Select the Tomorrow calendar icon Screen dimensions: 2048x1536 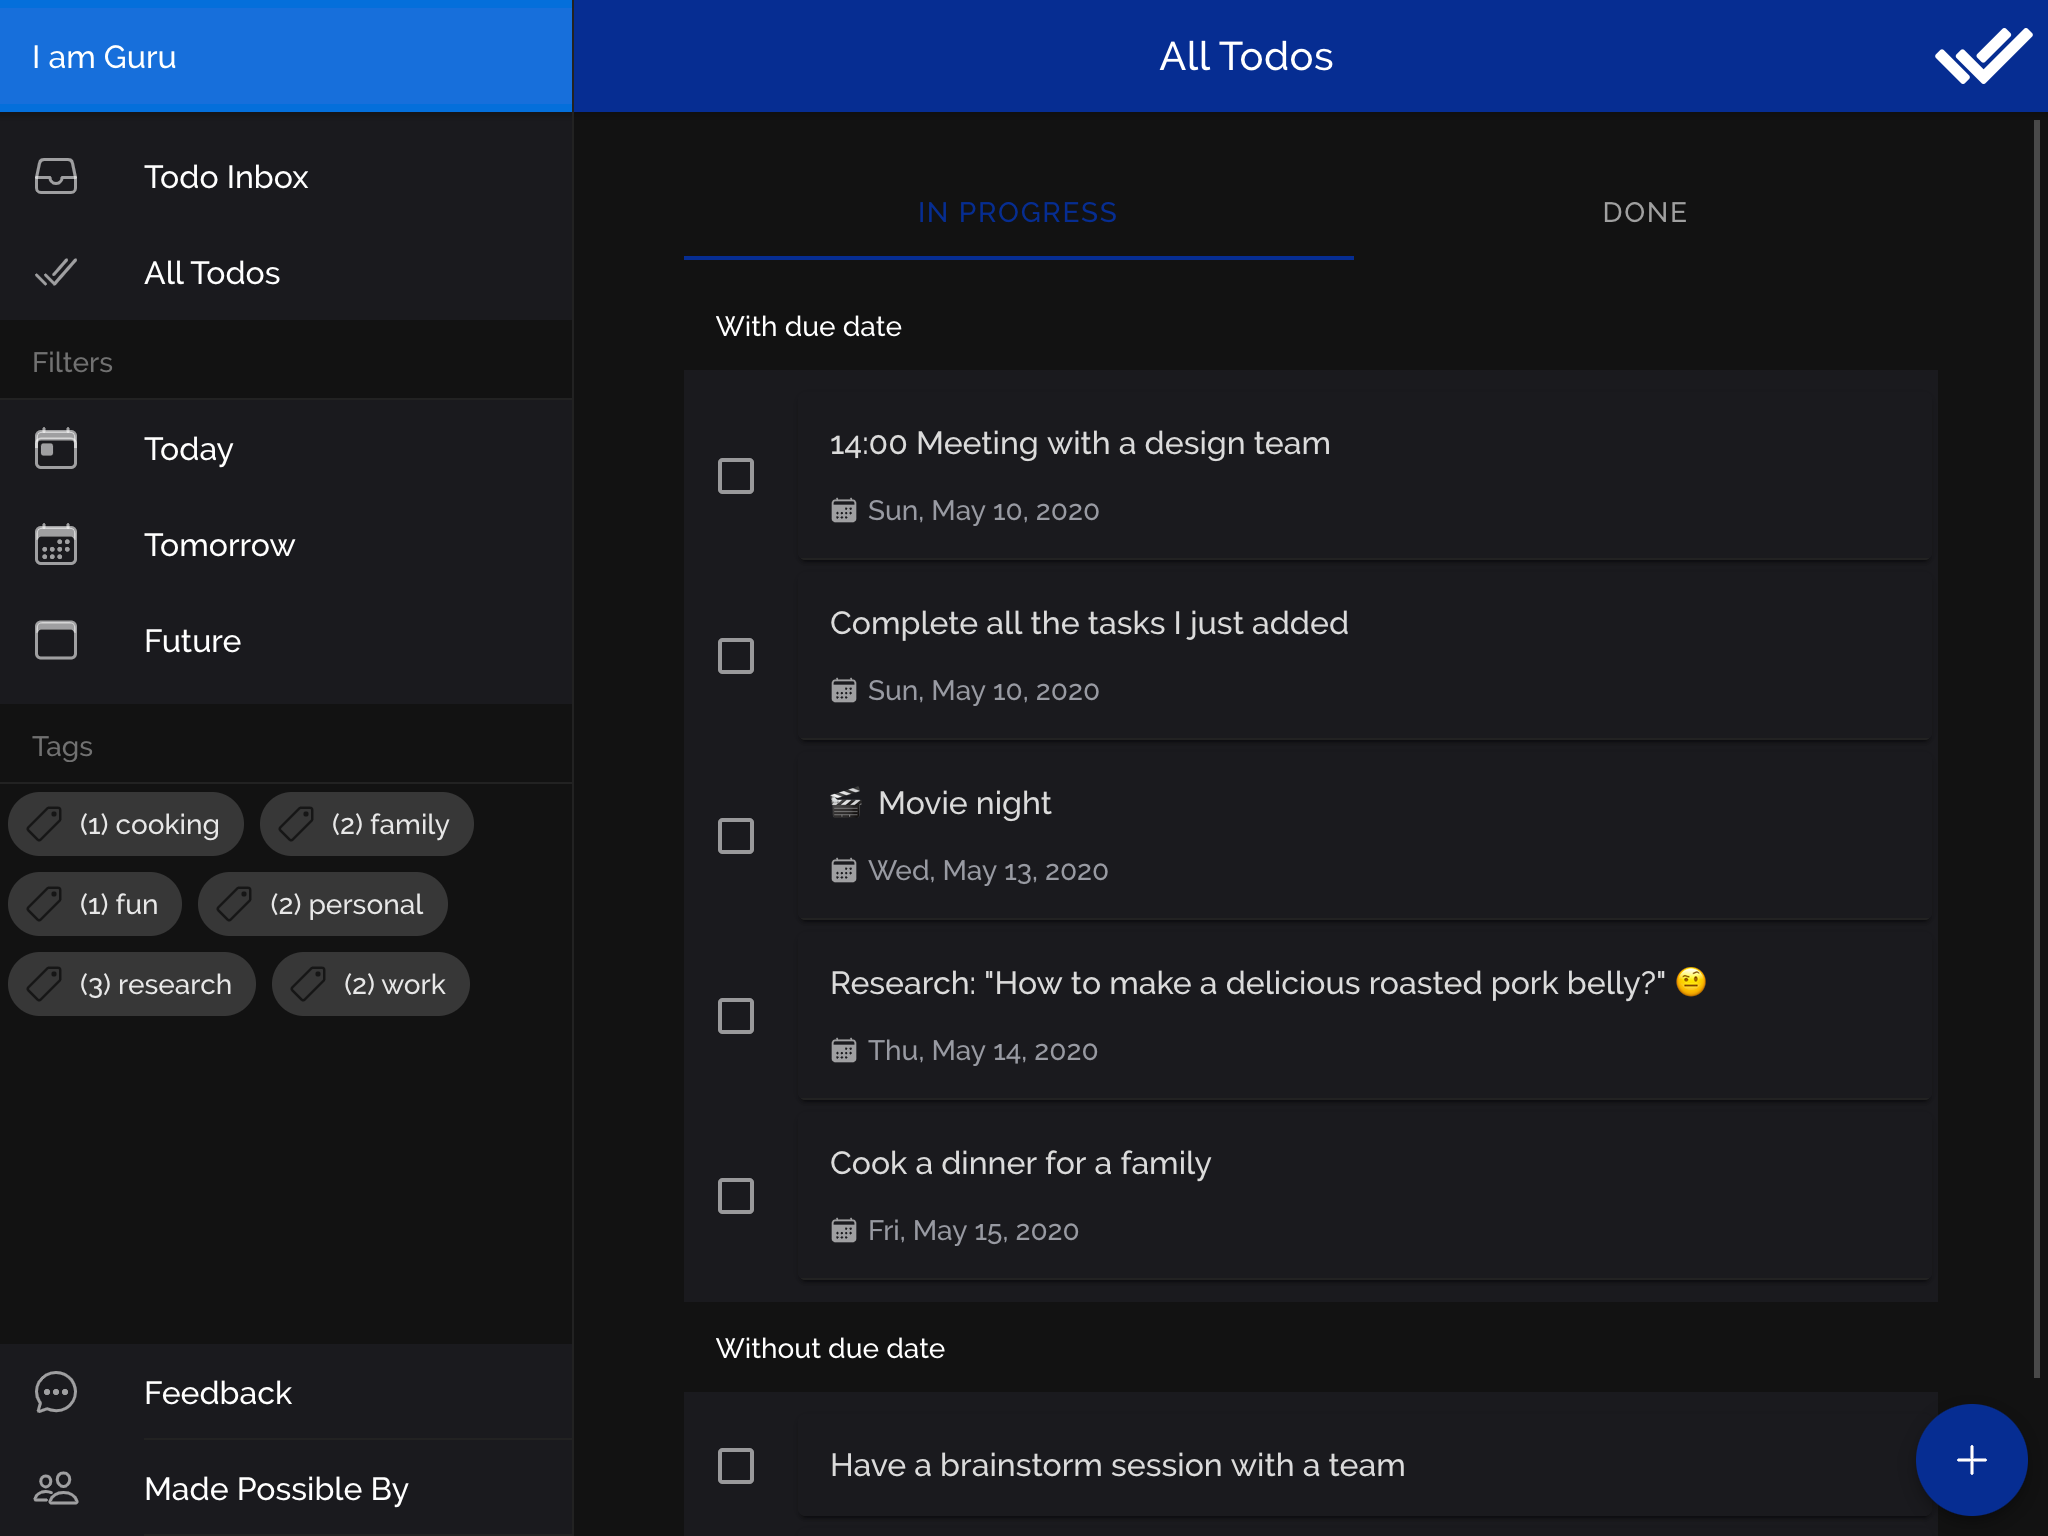pos(56,544)
